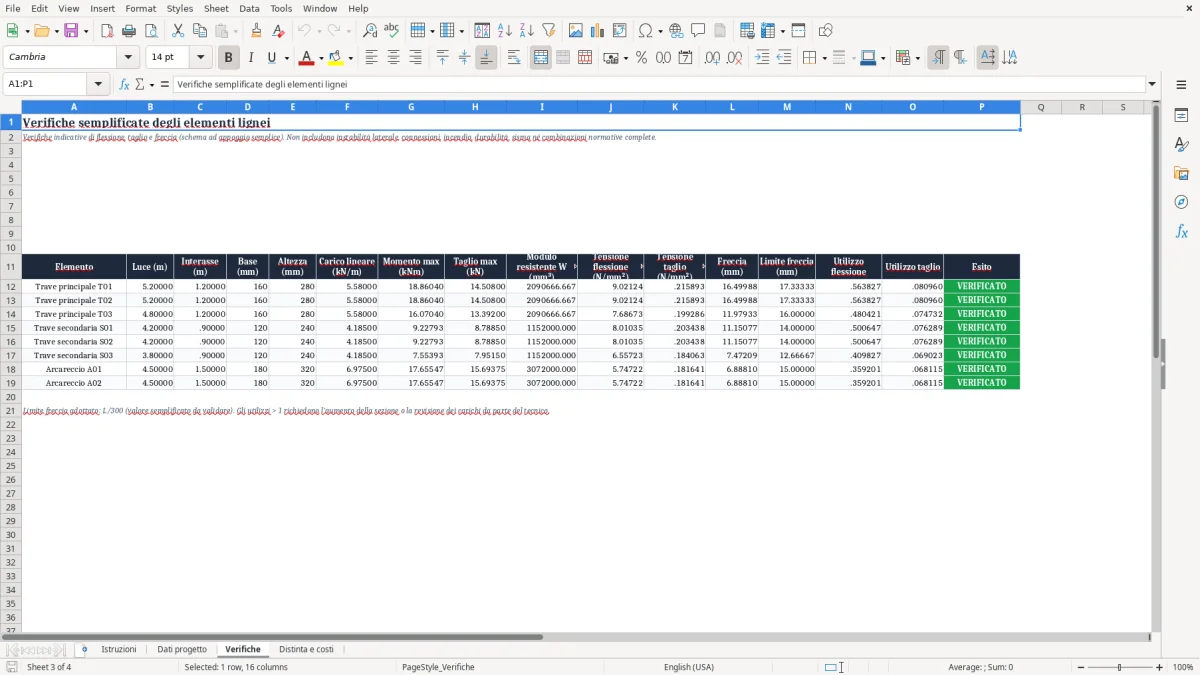Click the Insert Pivot Table icon

[619, 31]
